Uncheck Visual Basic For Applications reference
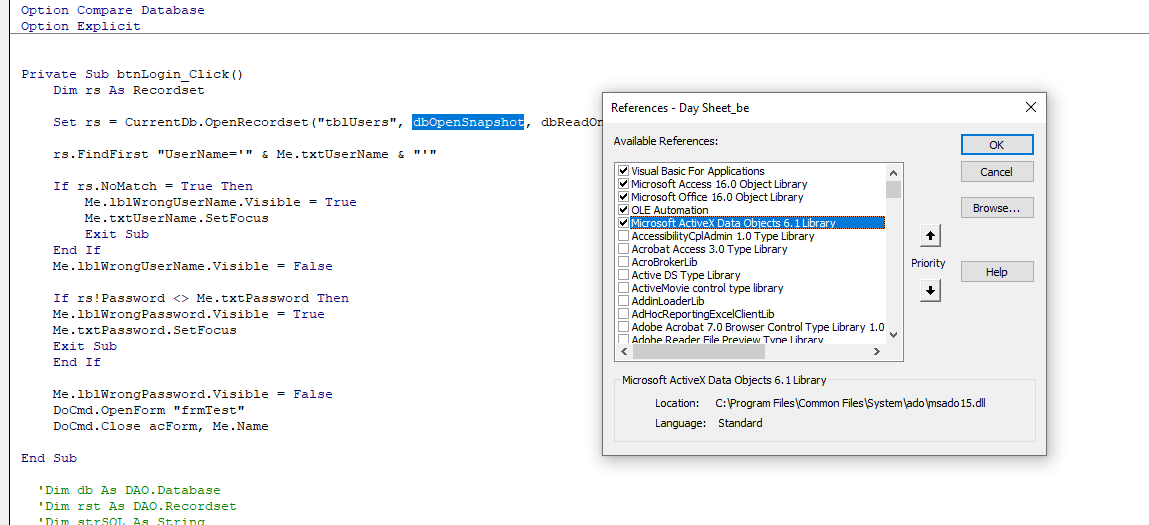The height and width of the screenshot is (525, 1149). [x=624, y=171]
